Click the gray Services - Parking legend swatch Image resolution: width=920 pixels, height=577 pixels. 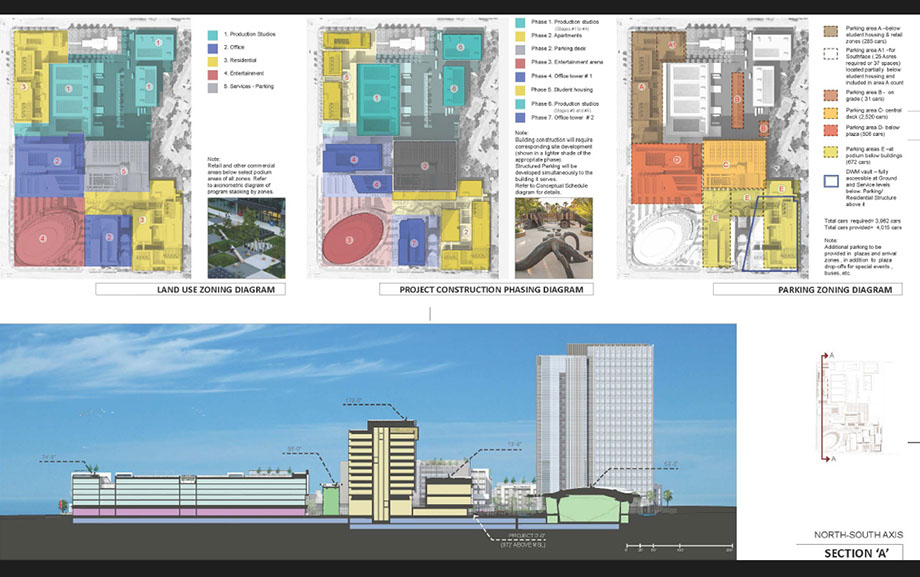pos(214,87)
